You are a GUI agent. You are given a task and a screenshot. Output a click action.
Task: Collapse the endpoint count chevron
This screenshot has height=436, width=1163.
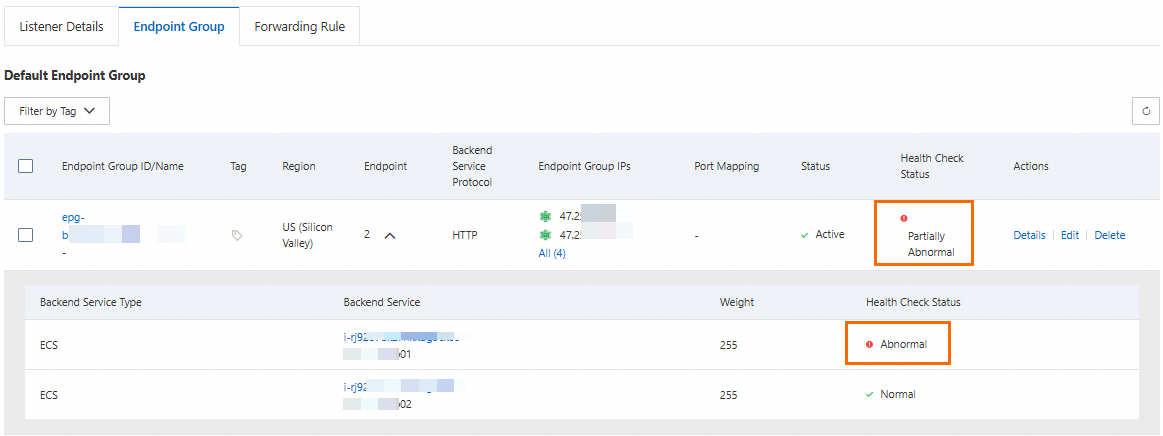tap(390, 235)
